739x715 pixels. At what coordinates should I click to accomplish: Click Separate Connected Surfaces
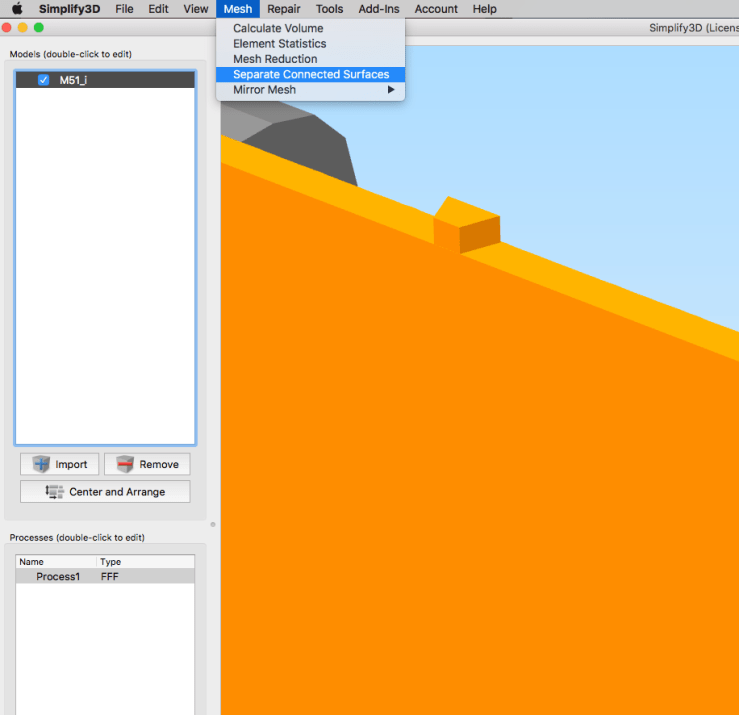pyautogui.click(x=310, y=74)
